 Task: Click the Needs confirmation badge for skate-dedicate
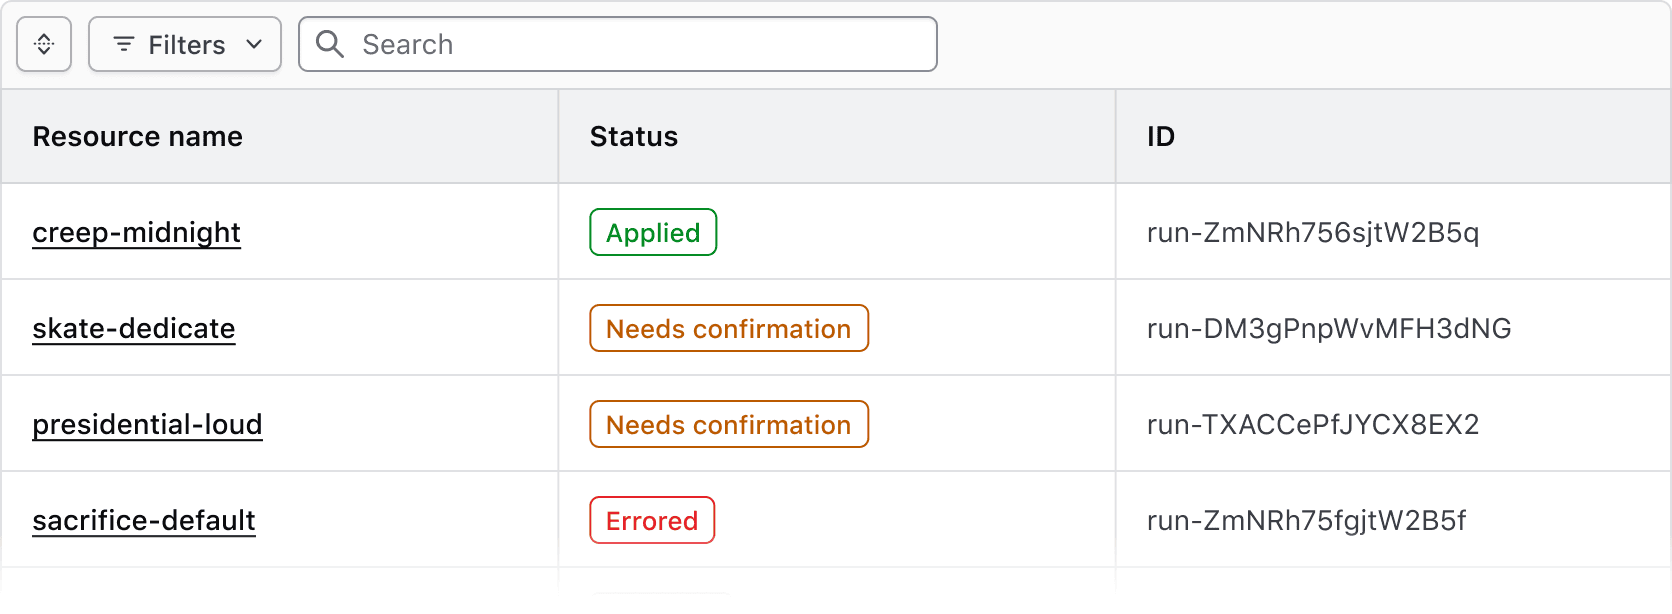click(728, 328)
